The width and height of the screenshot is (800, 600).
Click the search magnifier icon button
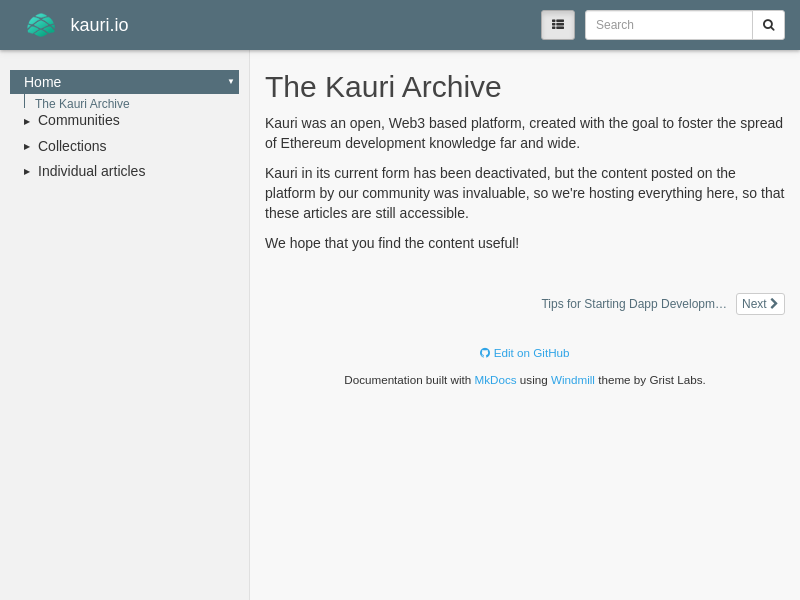point(768,25)
